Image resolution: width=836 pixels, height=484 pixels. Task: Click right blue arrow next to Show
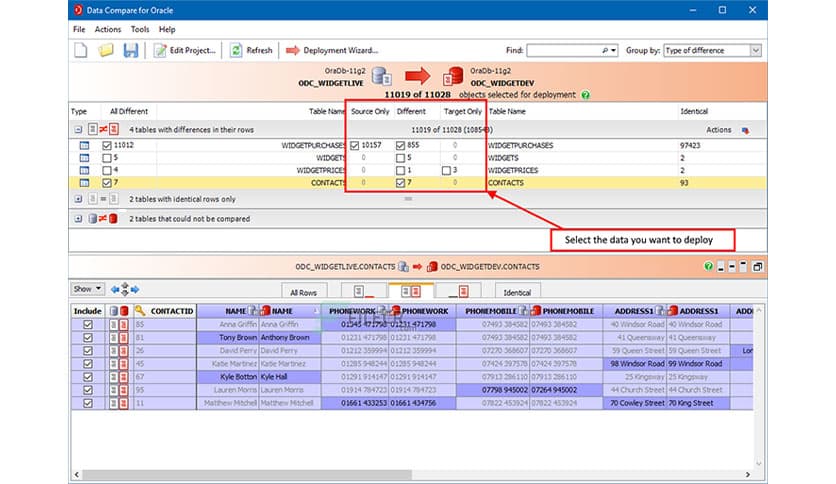click(135, 289)
